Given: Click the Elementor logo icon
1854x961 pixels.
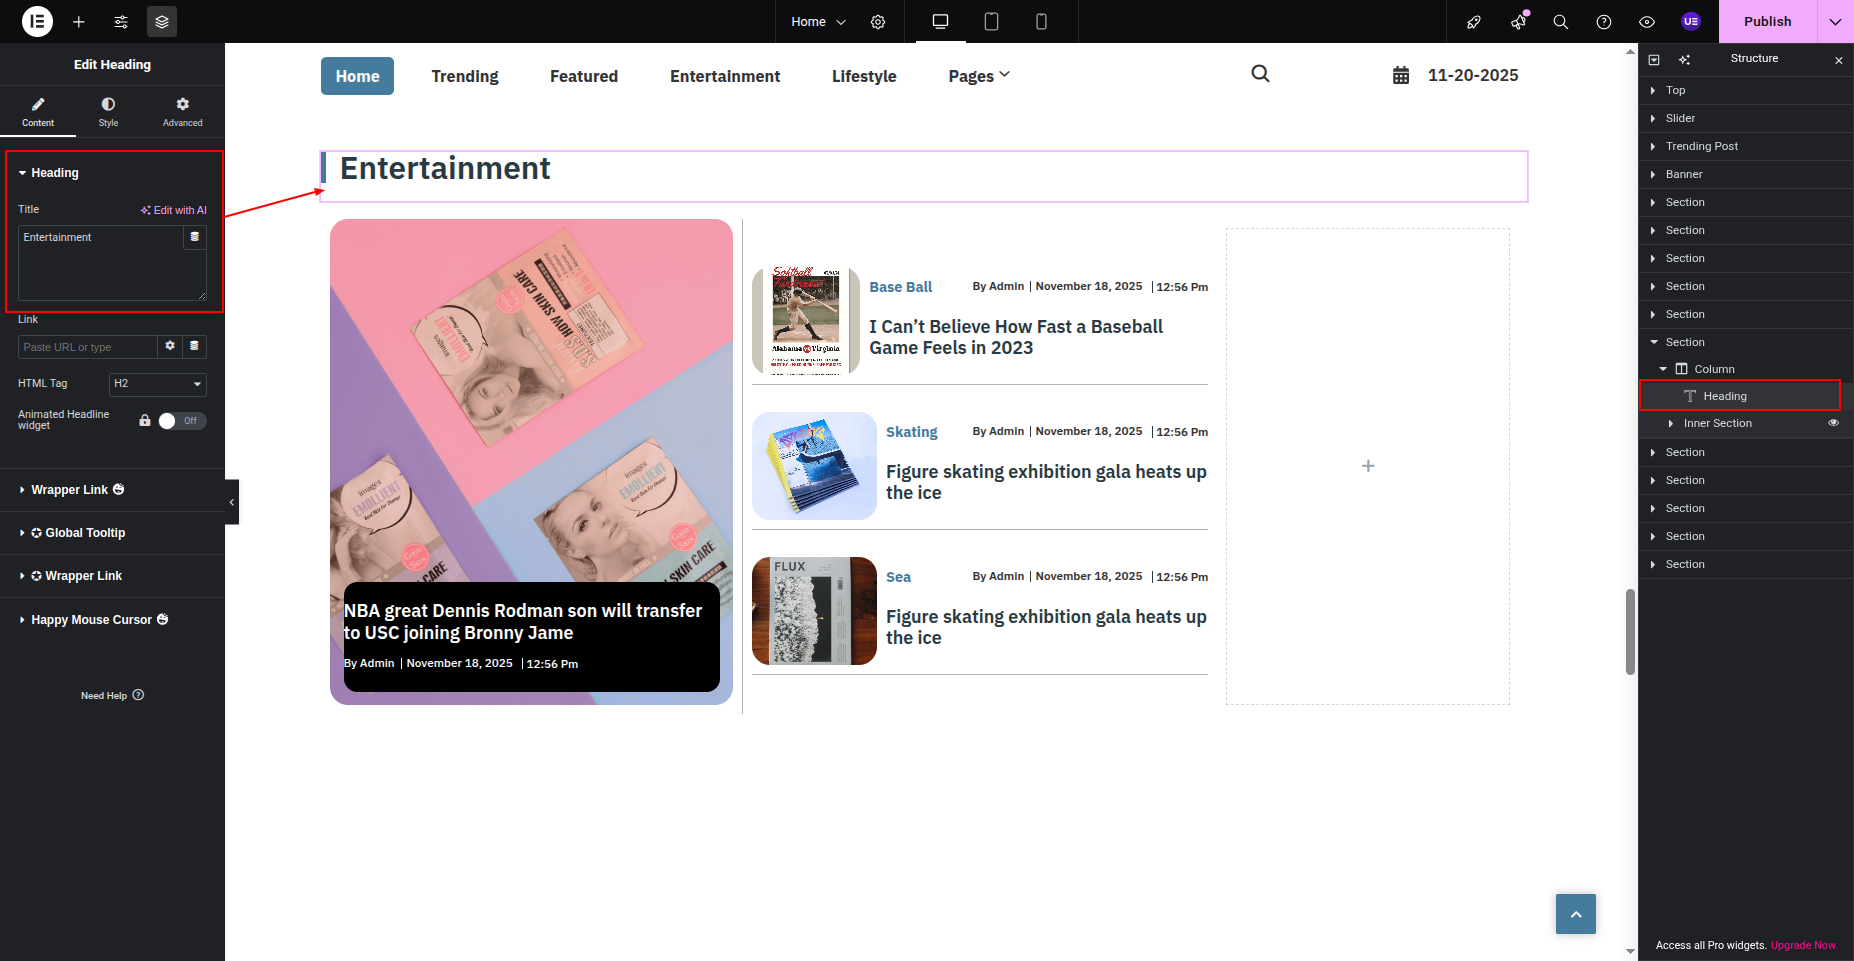Looking at the screenshot, I should tap(37, 21).
